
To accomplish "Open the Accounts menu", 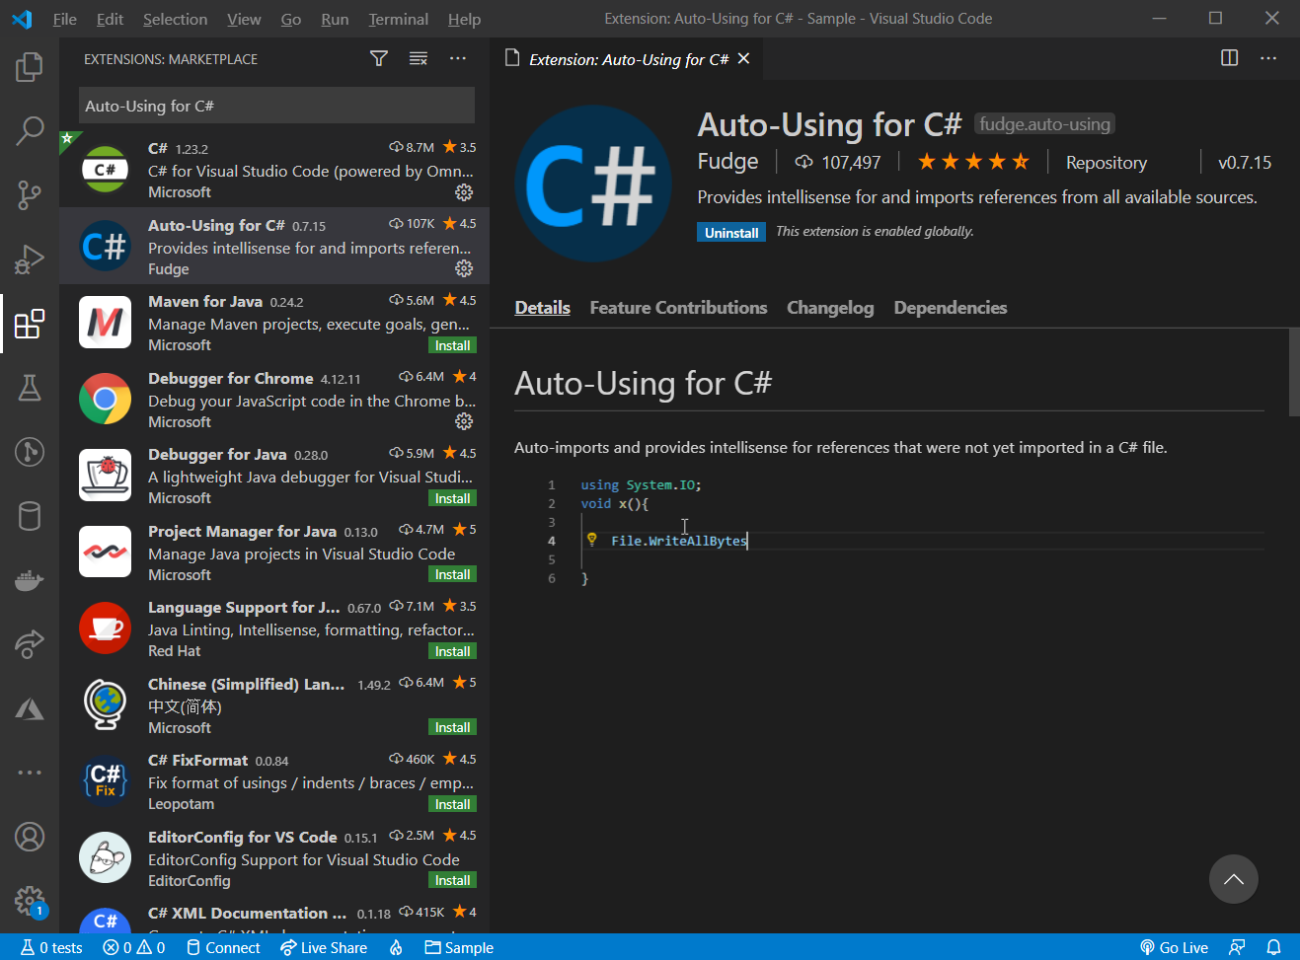I will pos(29,836).
